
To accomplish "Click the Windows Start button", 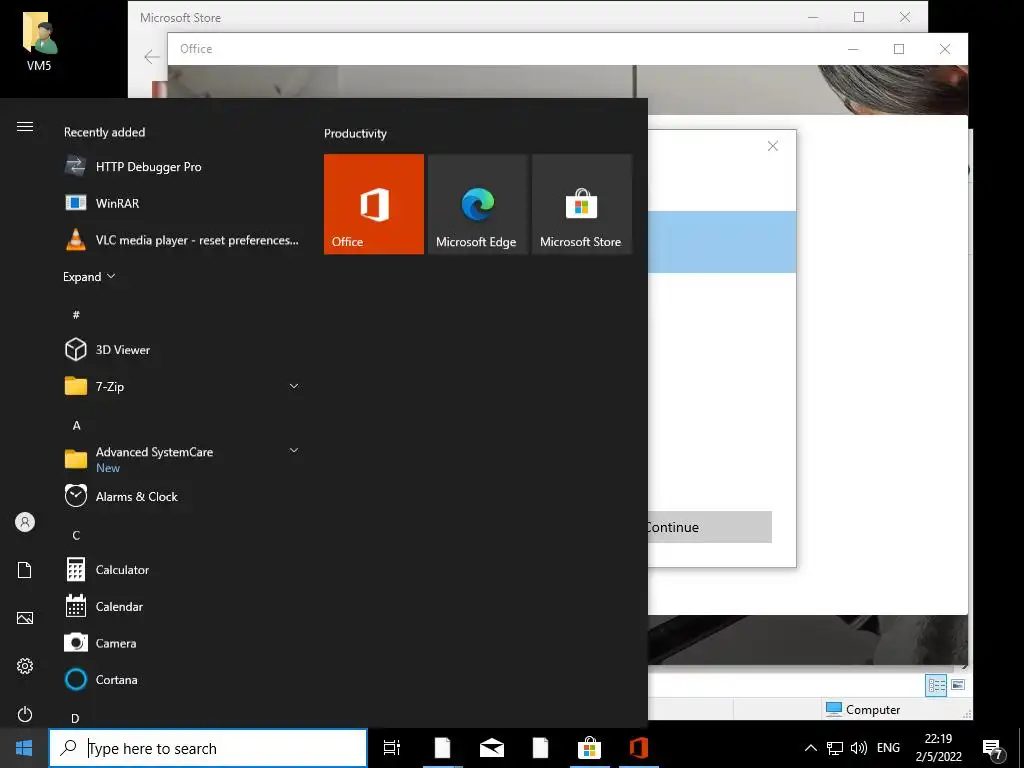I will 24,748.
